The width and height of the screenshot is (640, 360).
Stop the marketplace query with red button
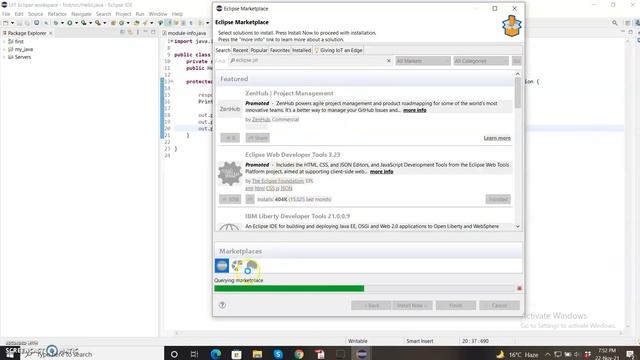pyautogui.click(x=519, y=289)
